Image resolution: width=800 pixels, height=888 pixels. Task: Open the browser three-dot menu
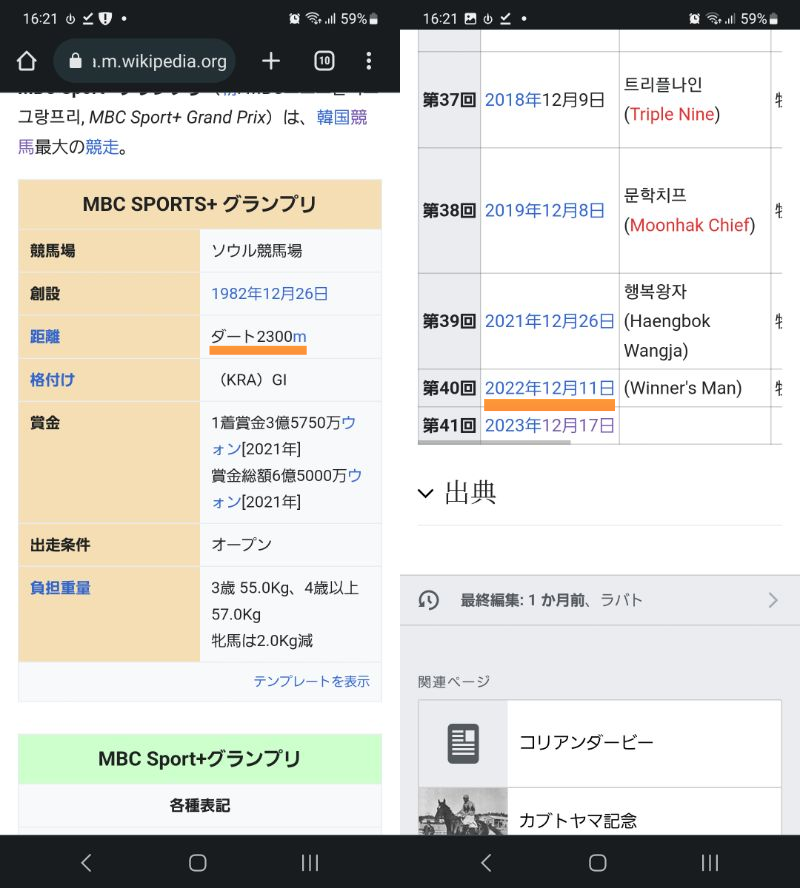(369, 61)
